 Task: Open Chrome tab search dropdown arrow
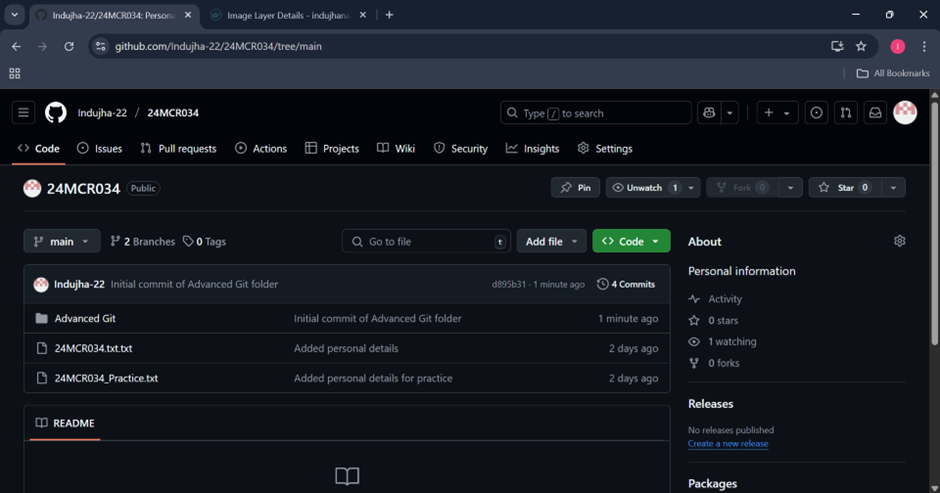14,15
